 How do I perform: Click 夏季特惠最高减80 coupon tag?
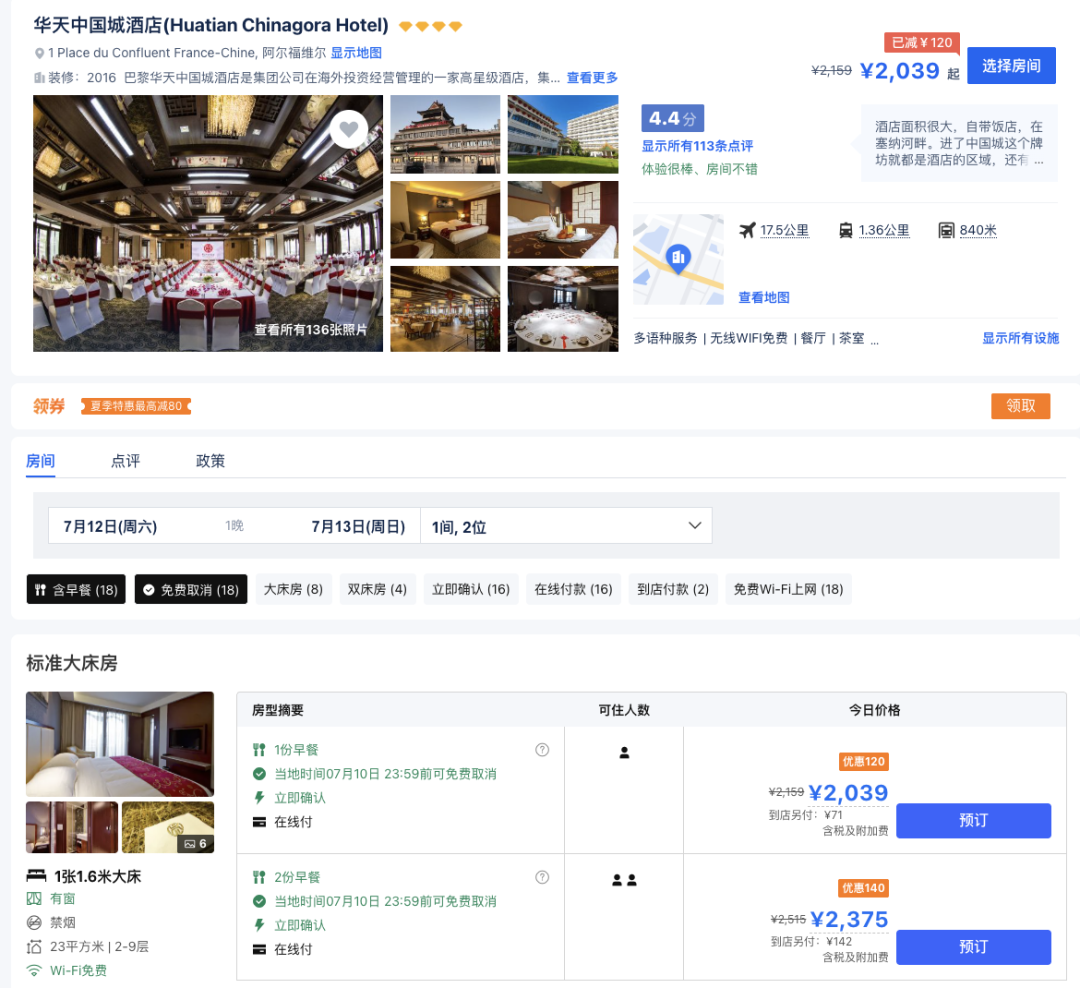pyautogui.click(x=136, y=406)
